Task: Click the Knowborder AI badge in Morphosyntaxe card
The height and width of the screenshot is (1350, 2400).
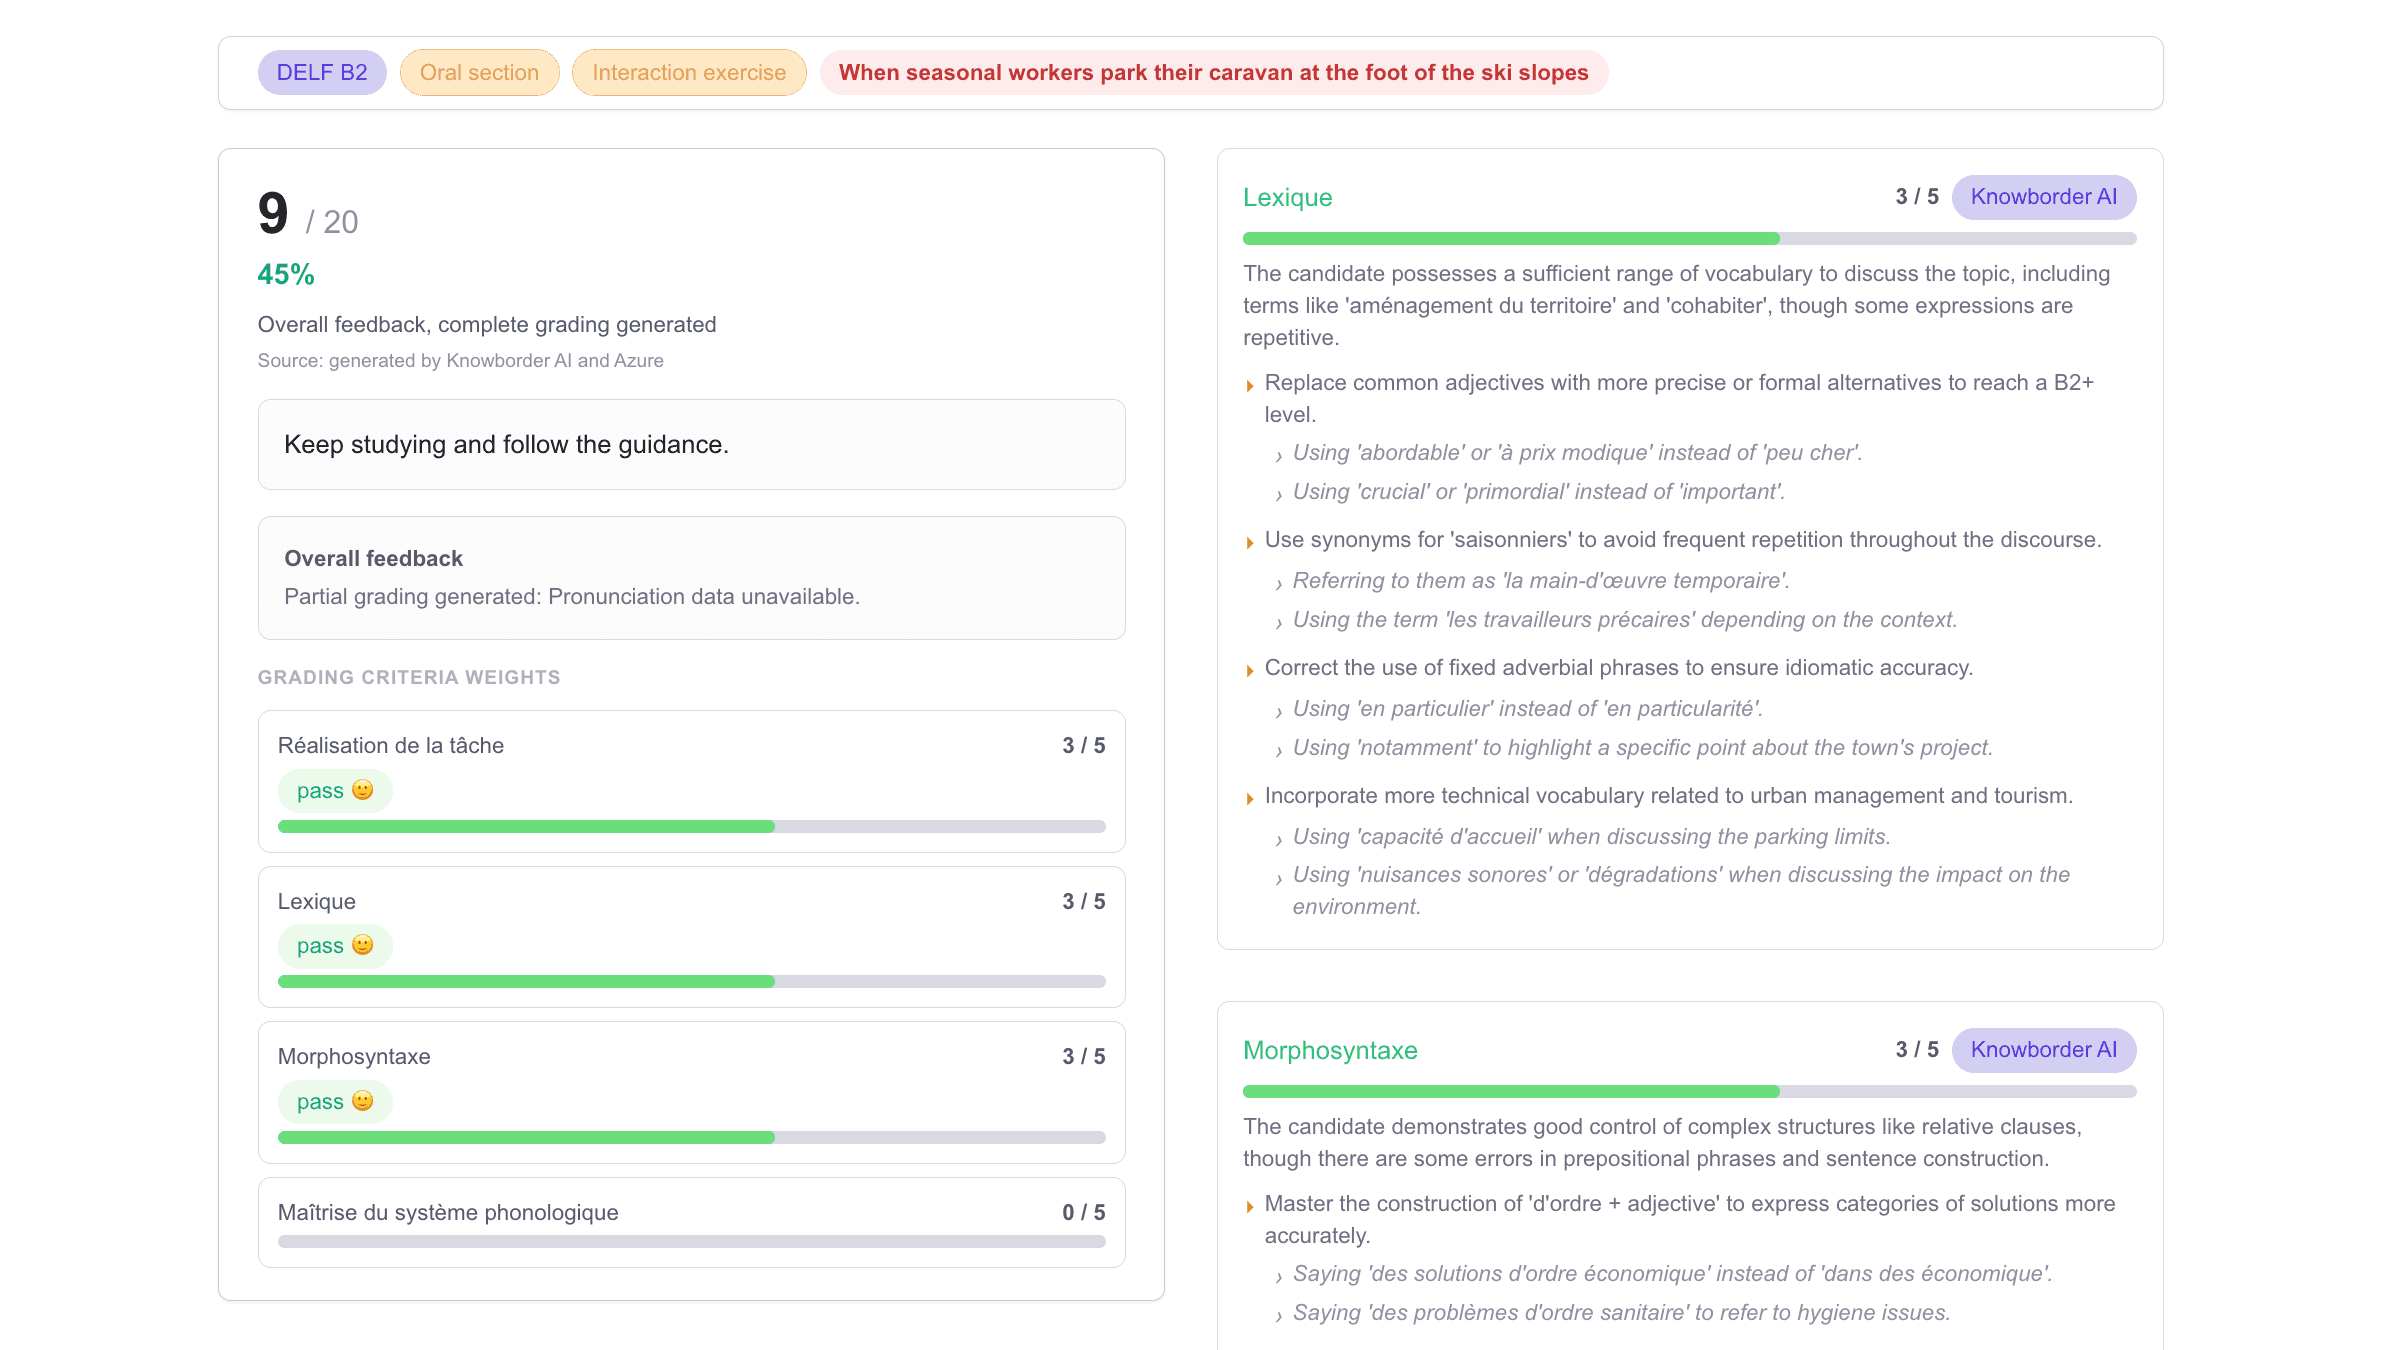Action: (2043, 1050)
